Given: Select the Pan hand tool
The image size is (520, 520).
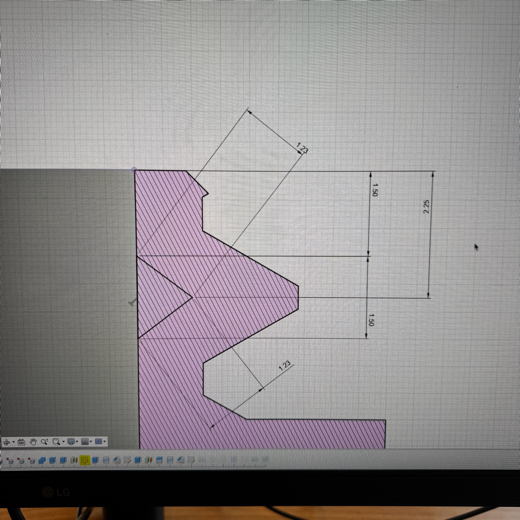Looking at the screenshot, I should point(33,442).
